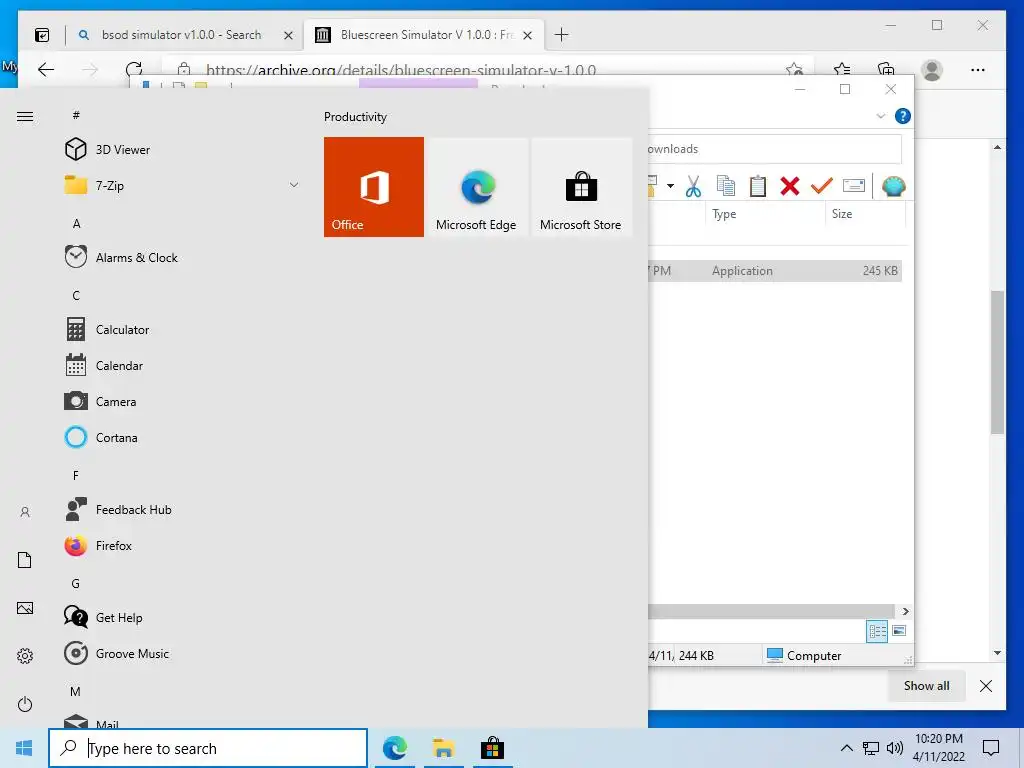Click the orange checkmark toolbar icon
Viewport: 1024px width, 768px height.
tap(821, 187)
